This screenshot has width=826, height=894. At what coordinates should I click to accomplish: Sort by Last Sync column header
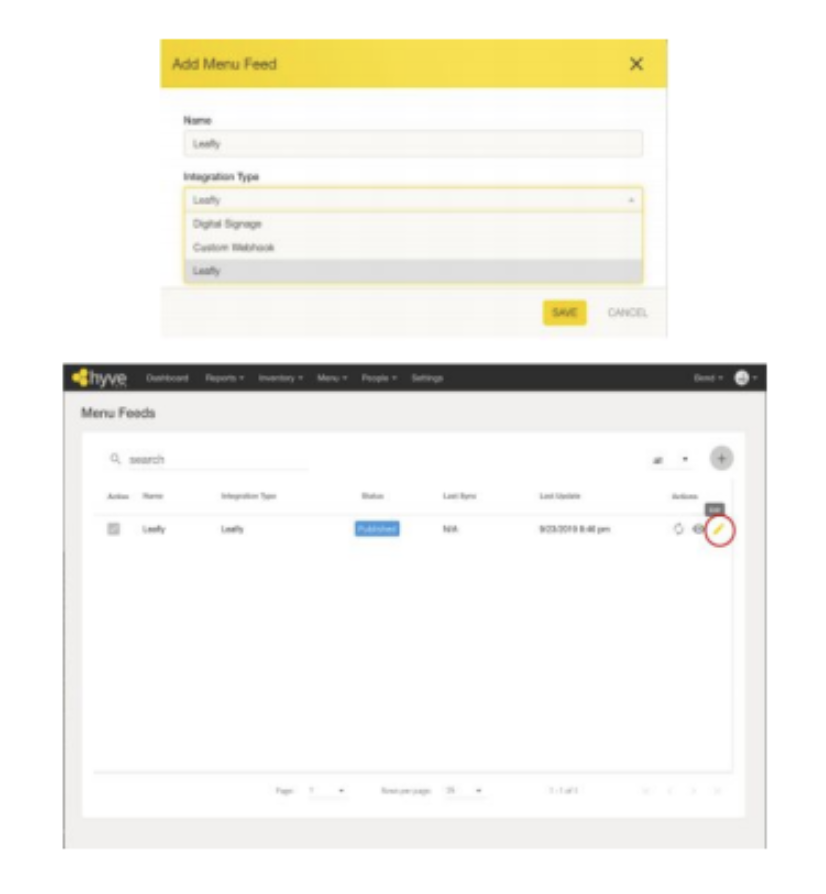(459, 496)
